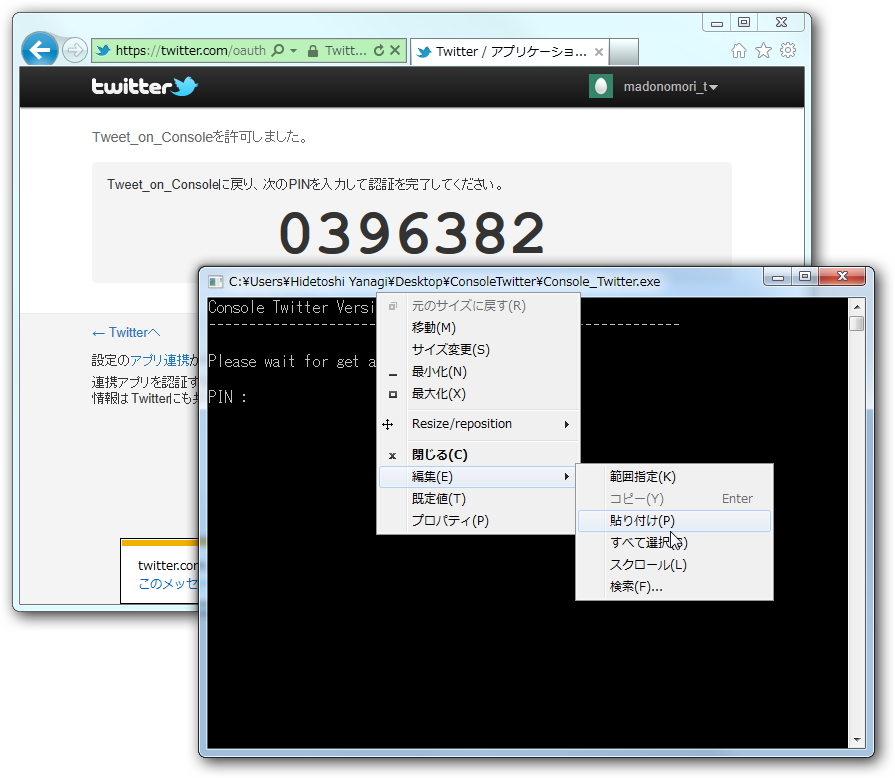Screen dimensions: 895x778
Task: Click the ←Twitterへ link
Action: (125, 331)
